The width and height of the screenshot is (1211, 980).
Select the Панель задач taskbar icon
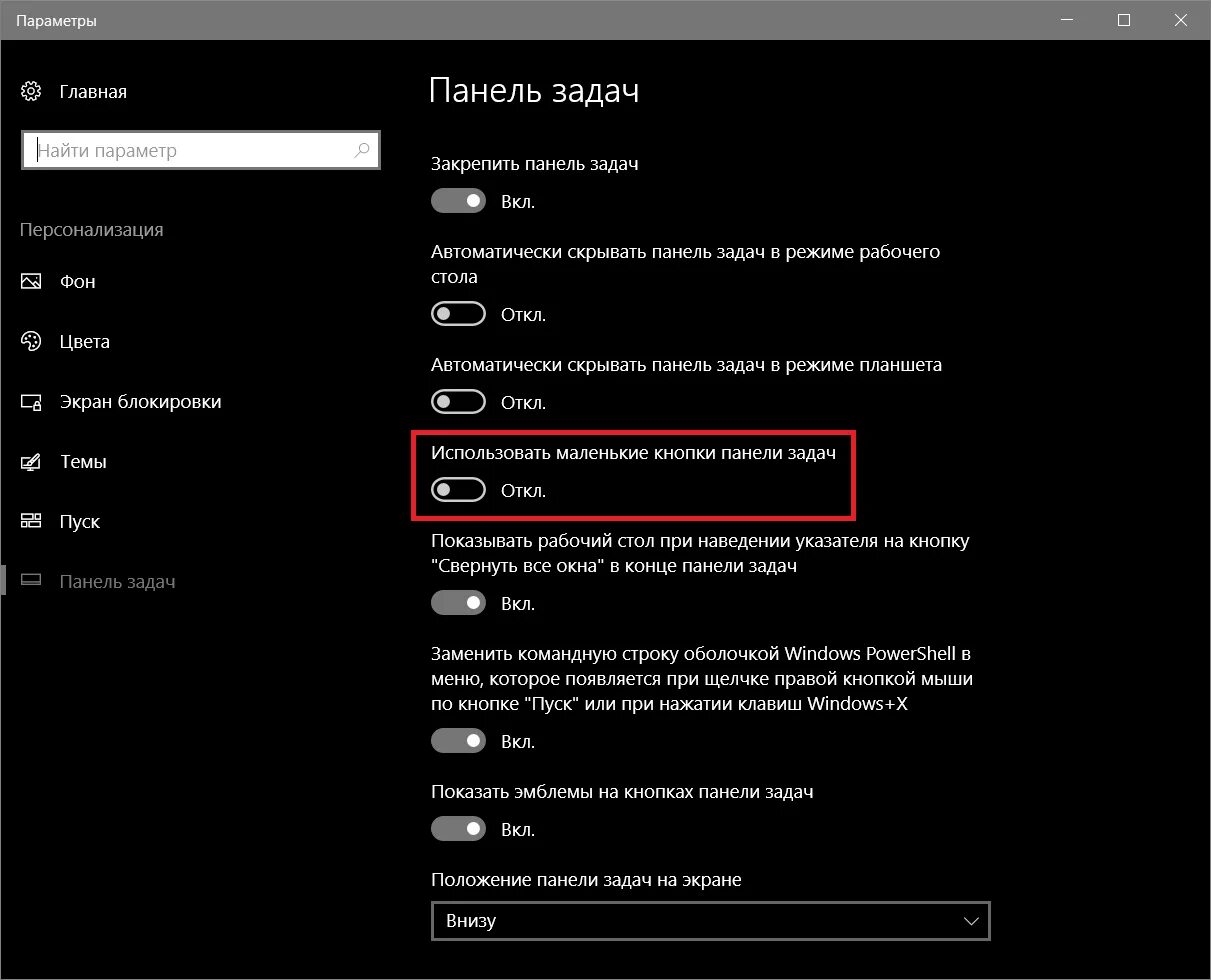point(31,581)
